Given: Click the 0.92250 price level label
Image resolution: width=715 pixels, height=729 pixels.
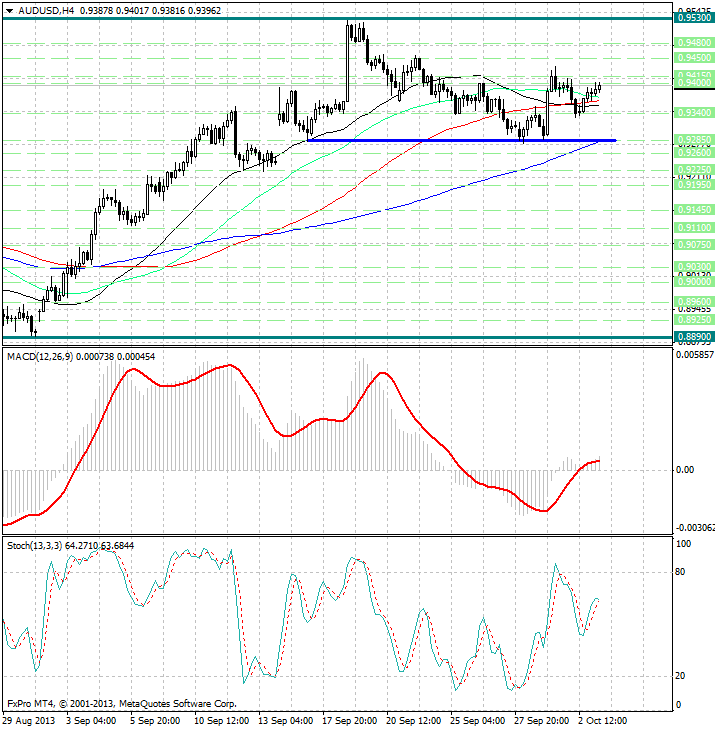Looking at the screenshot, I should point(694,170).
